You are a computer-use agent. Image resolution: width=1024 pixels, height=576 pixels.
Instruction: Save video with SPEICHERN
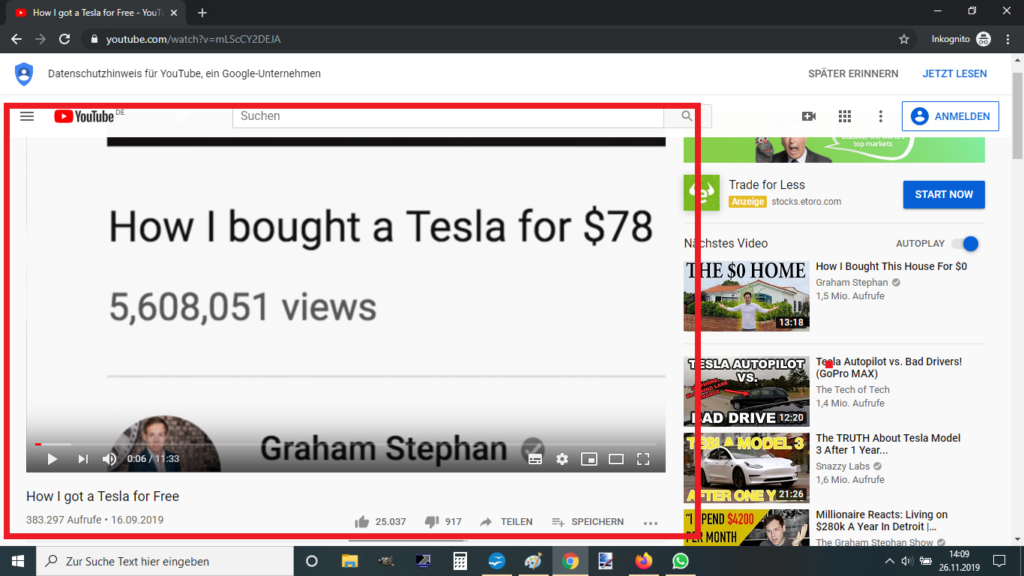[588, 522]
